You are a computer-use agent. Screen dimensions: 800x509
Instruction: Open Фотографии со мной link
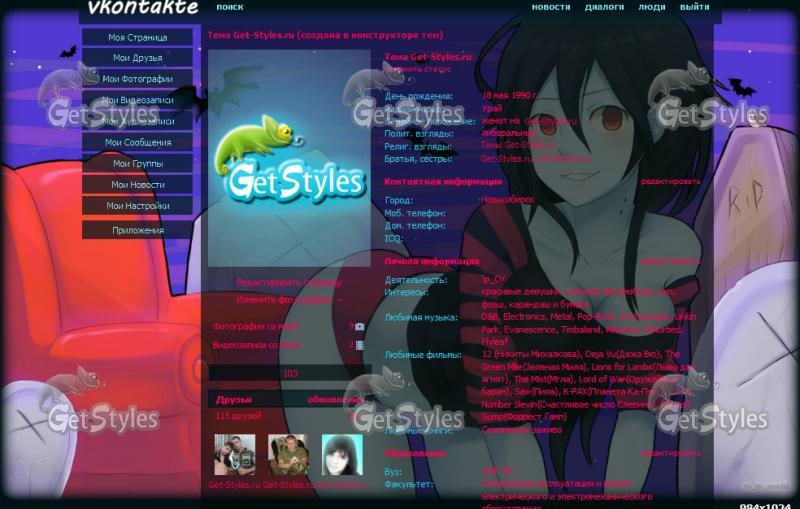click(x=256, y=326)
